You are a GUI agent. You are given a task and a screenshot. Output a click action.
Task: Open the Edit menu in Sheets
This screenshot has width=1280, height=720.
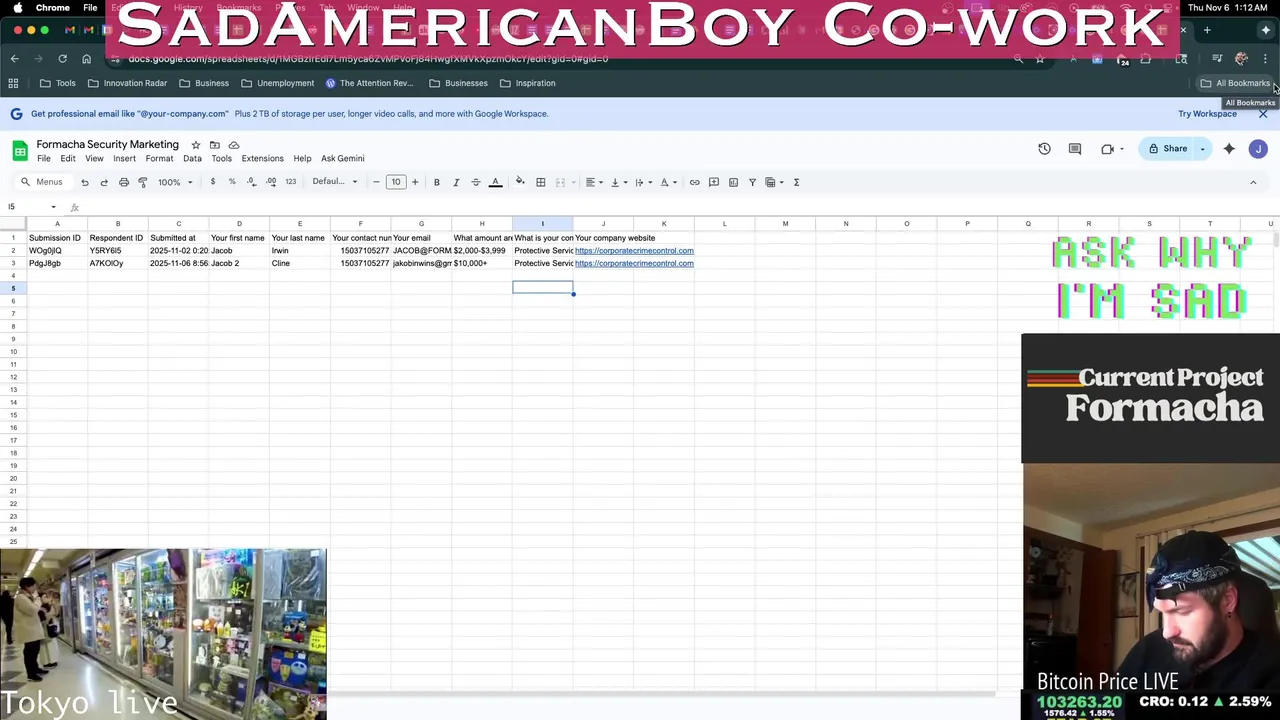[x=68, y=159]
